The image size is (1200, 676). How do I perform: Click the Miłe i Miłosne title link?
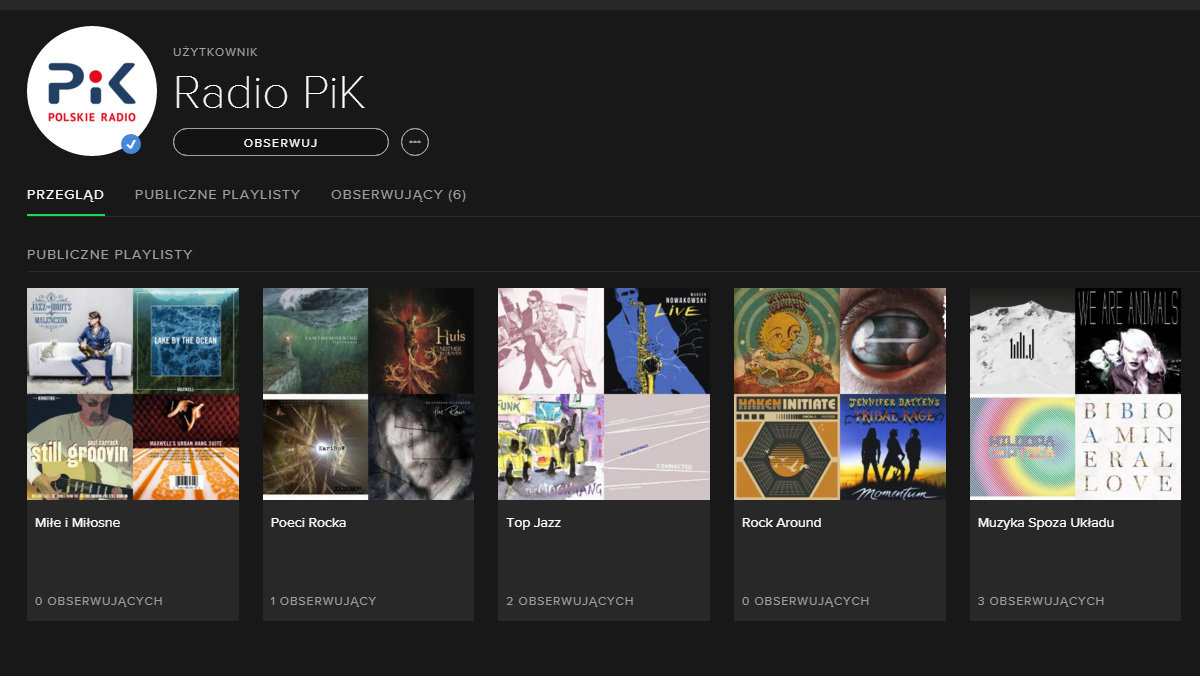(77, 522)
